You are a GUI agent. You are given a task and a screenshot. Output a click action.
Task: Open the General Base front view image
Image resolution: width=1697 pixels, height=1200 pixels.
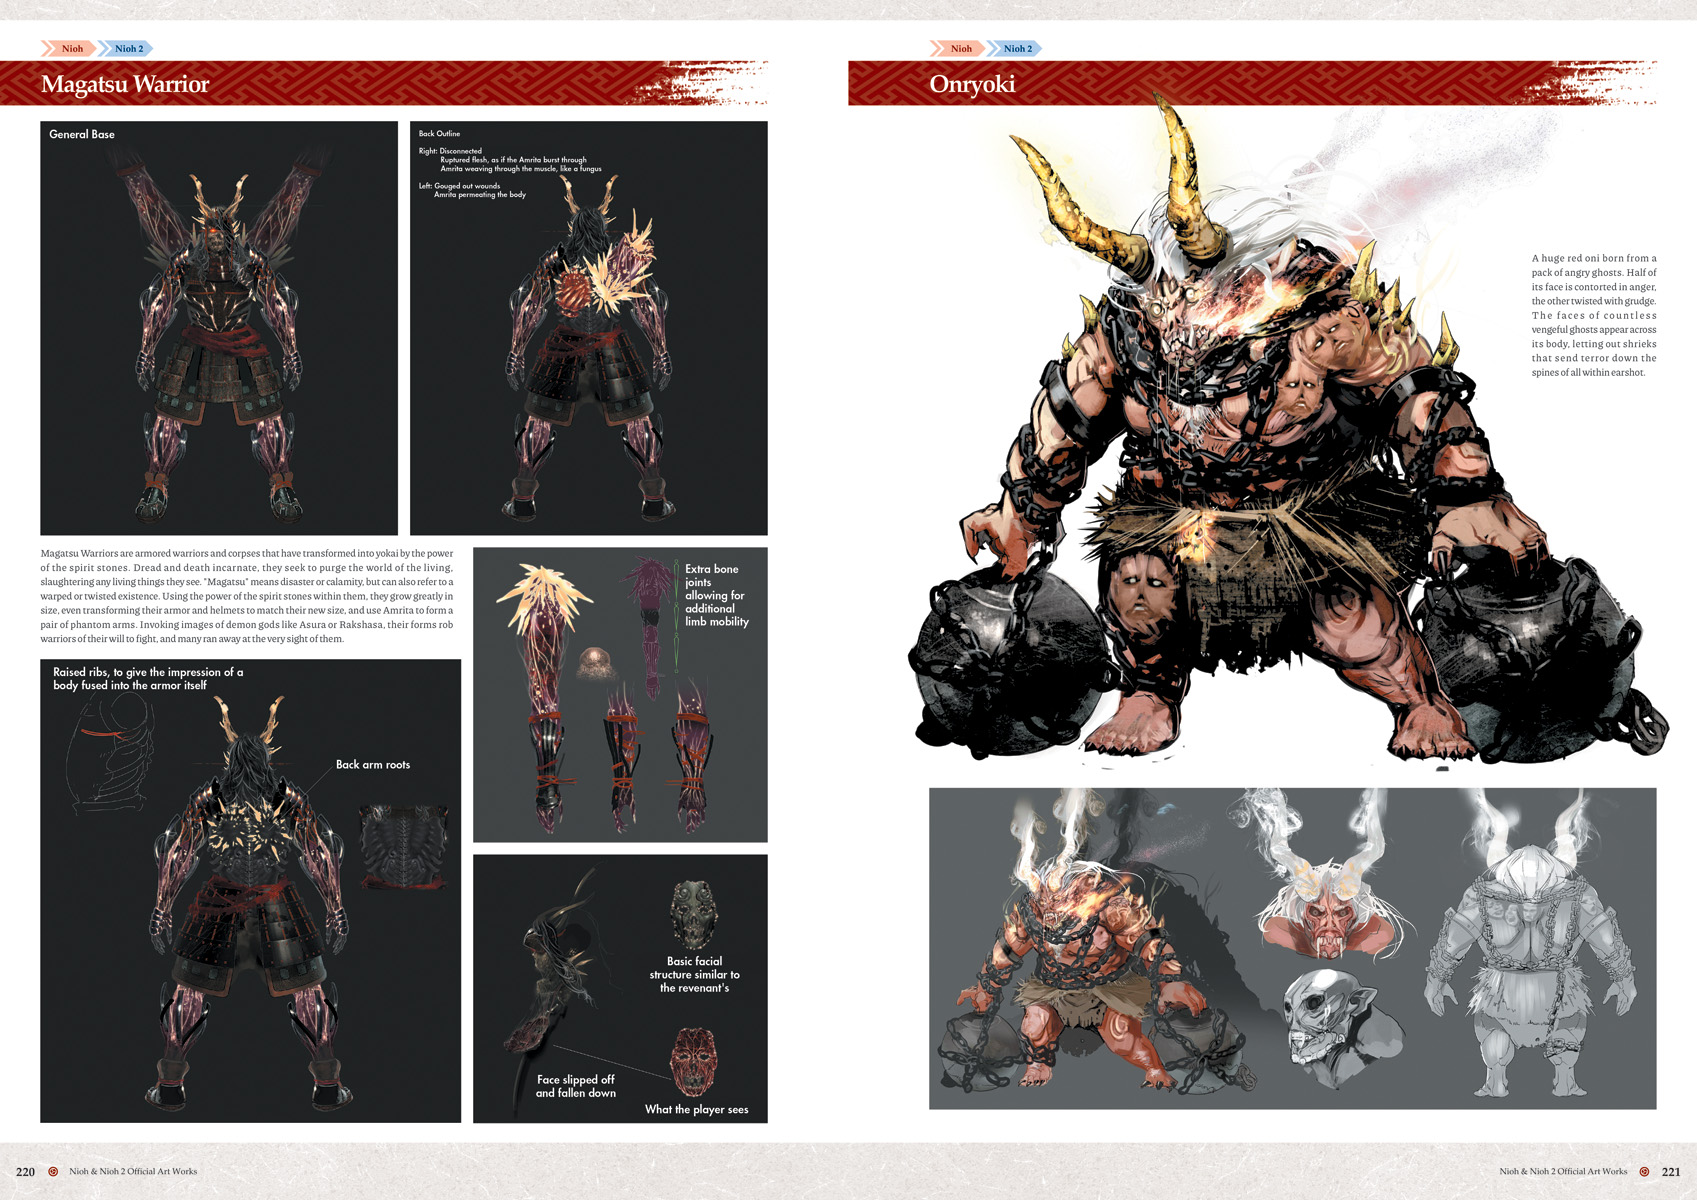point(219,330)
